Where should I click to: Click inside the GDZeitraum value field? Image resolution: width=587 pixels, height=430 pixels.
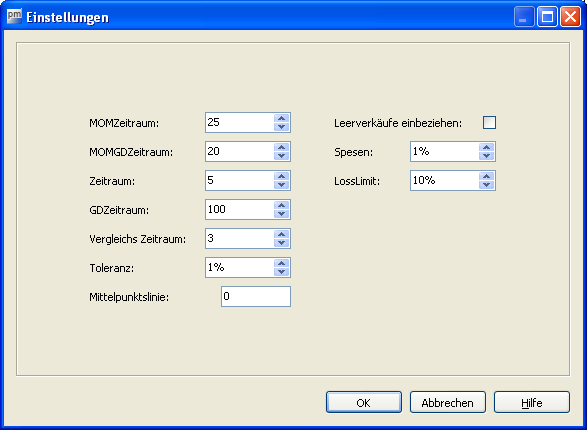tap(240, 209)
